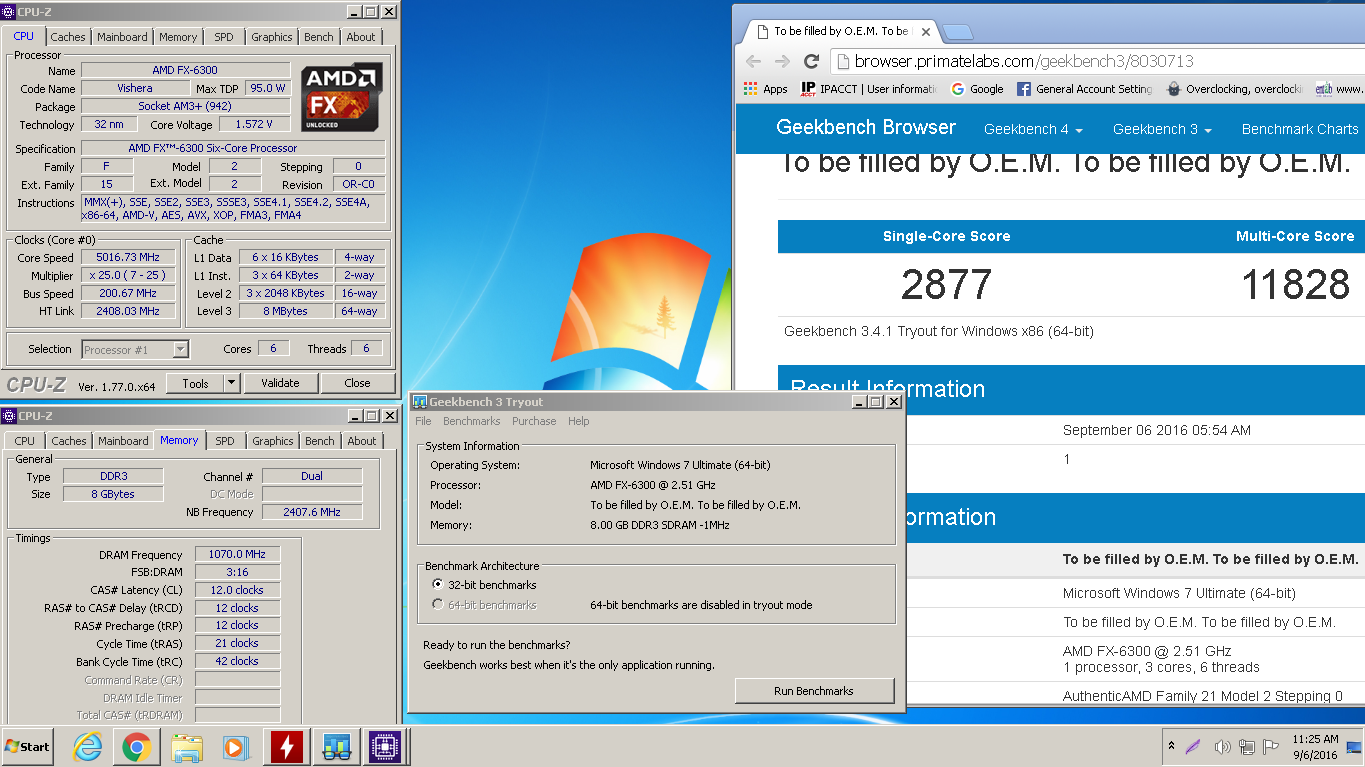1365x767 pixels.
Task: Open the arrow next to the Tools button
Action: [232, 383]
